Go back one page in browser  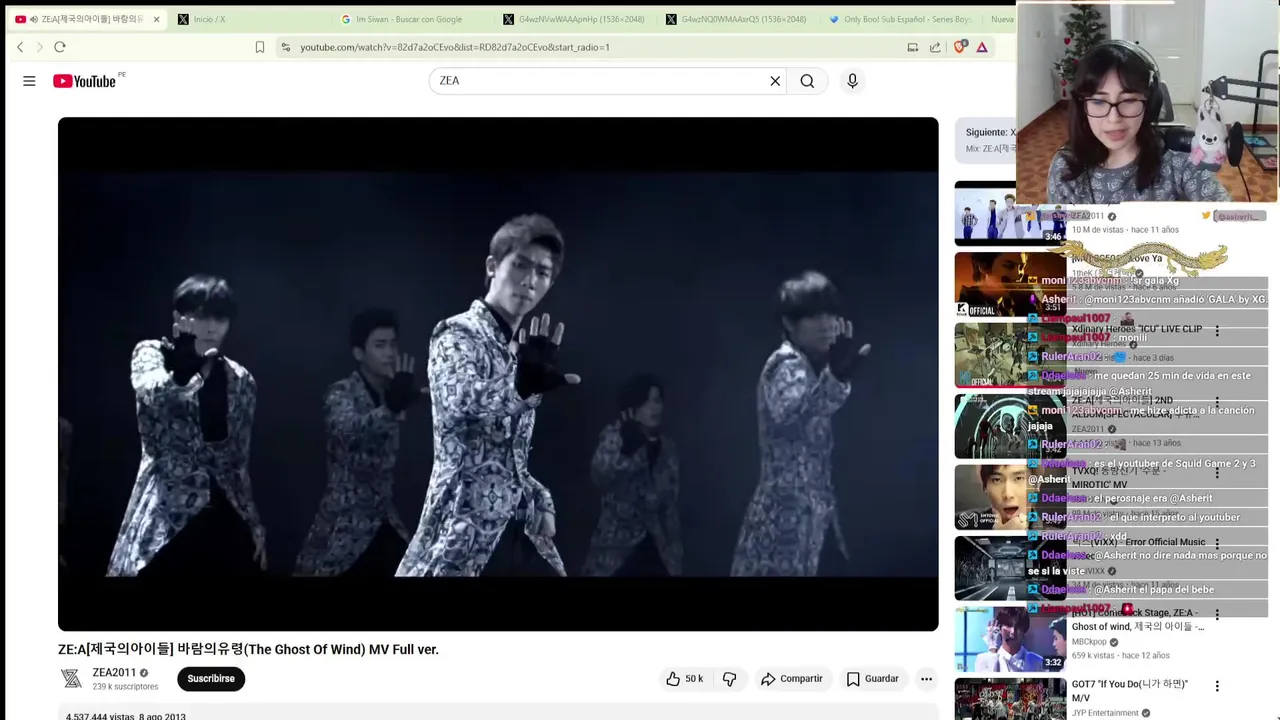click(x=20, y=47)
